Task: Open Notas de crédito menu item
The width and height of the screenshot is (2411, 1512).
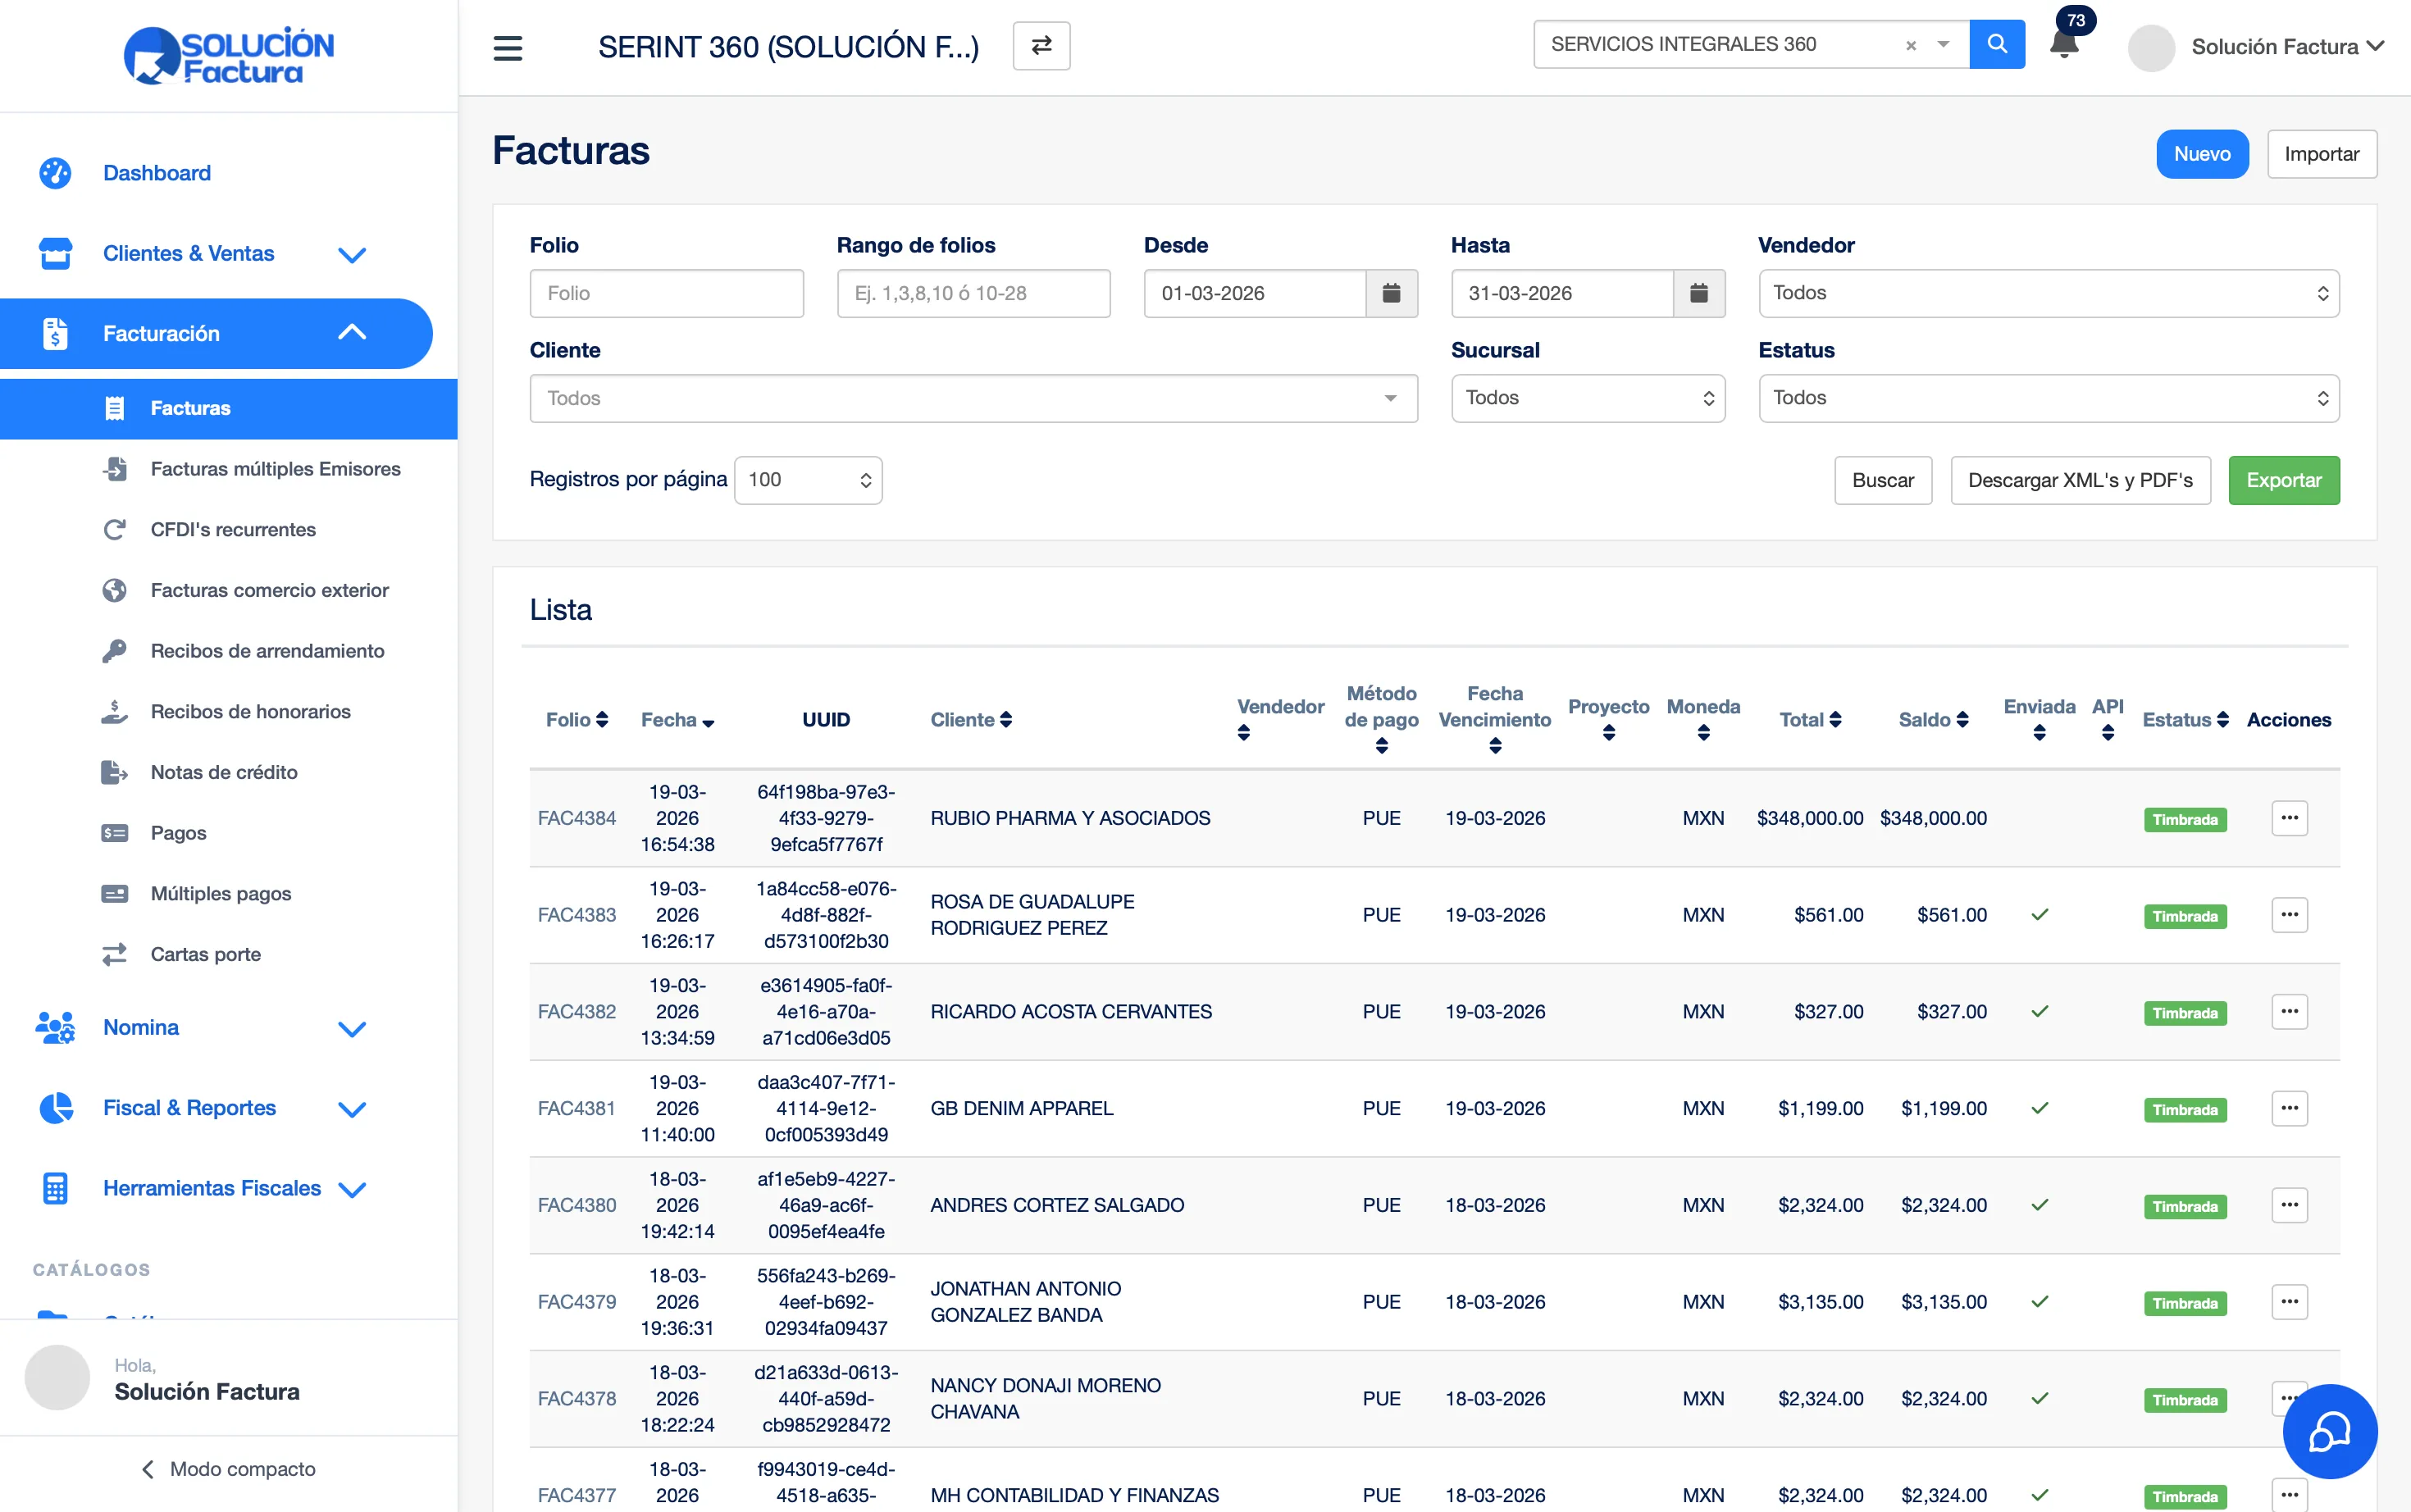Action: click(x=224, y=772)
